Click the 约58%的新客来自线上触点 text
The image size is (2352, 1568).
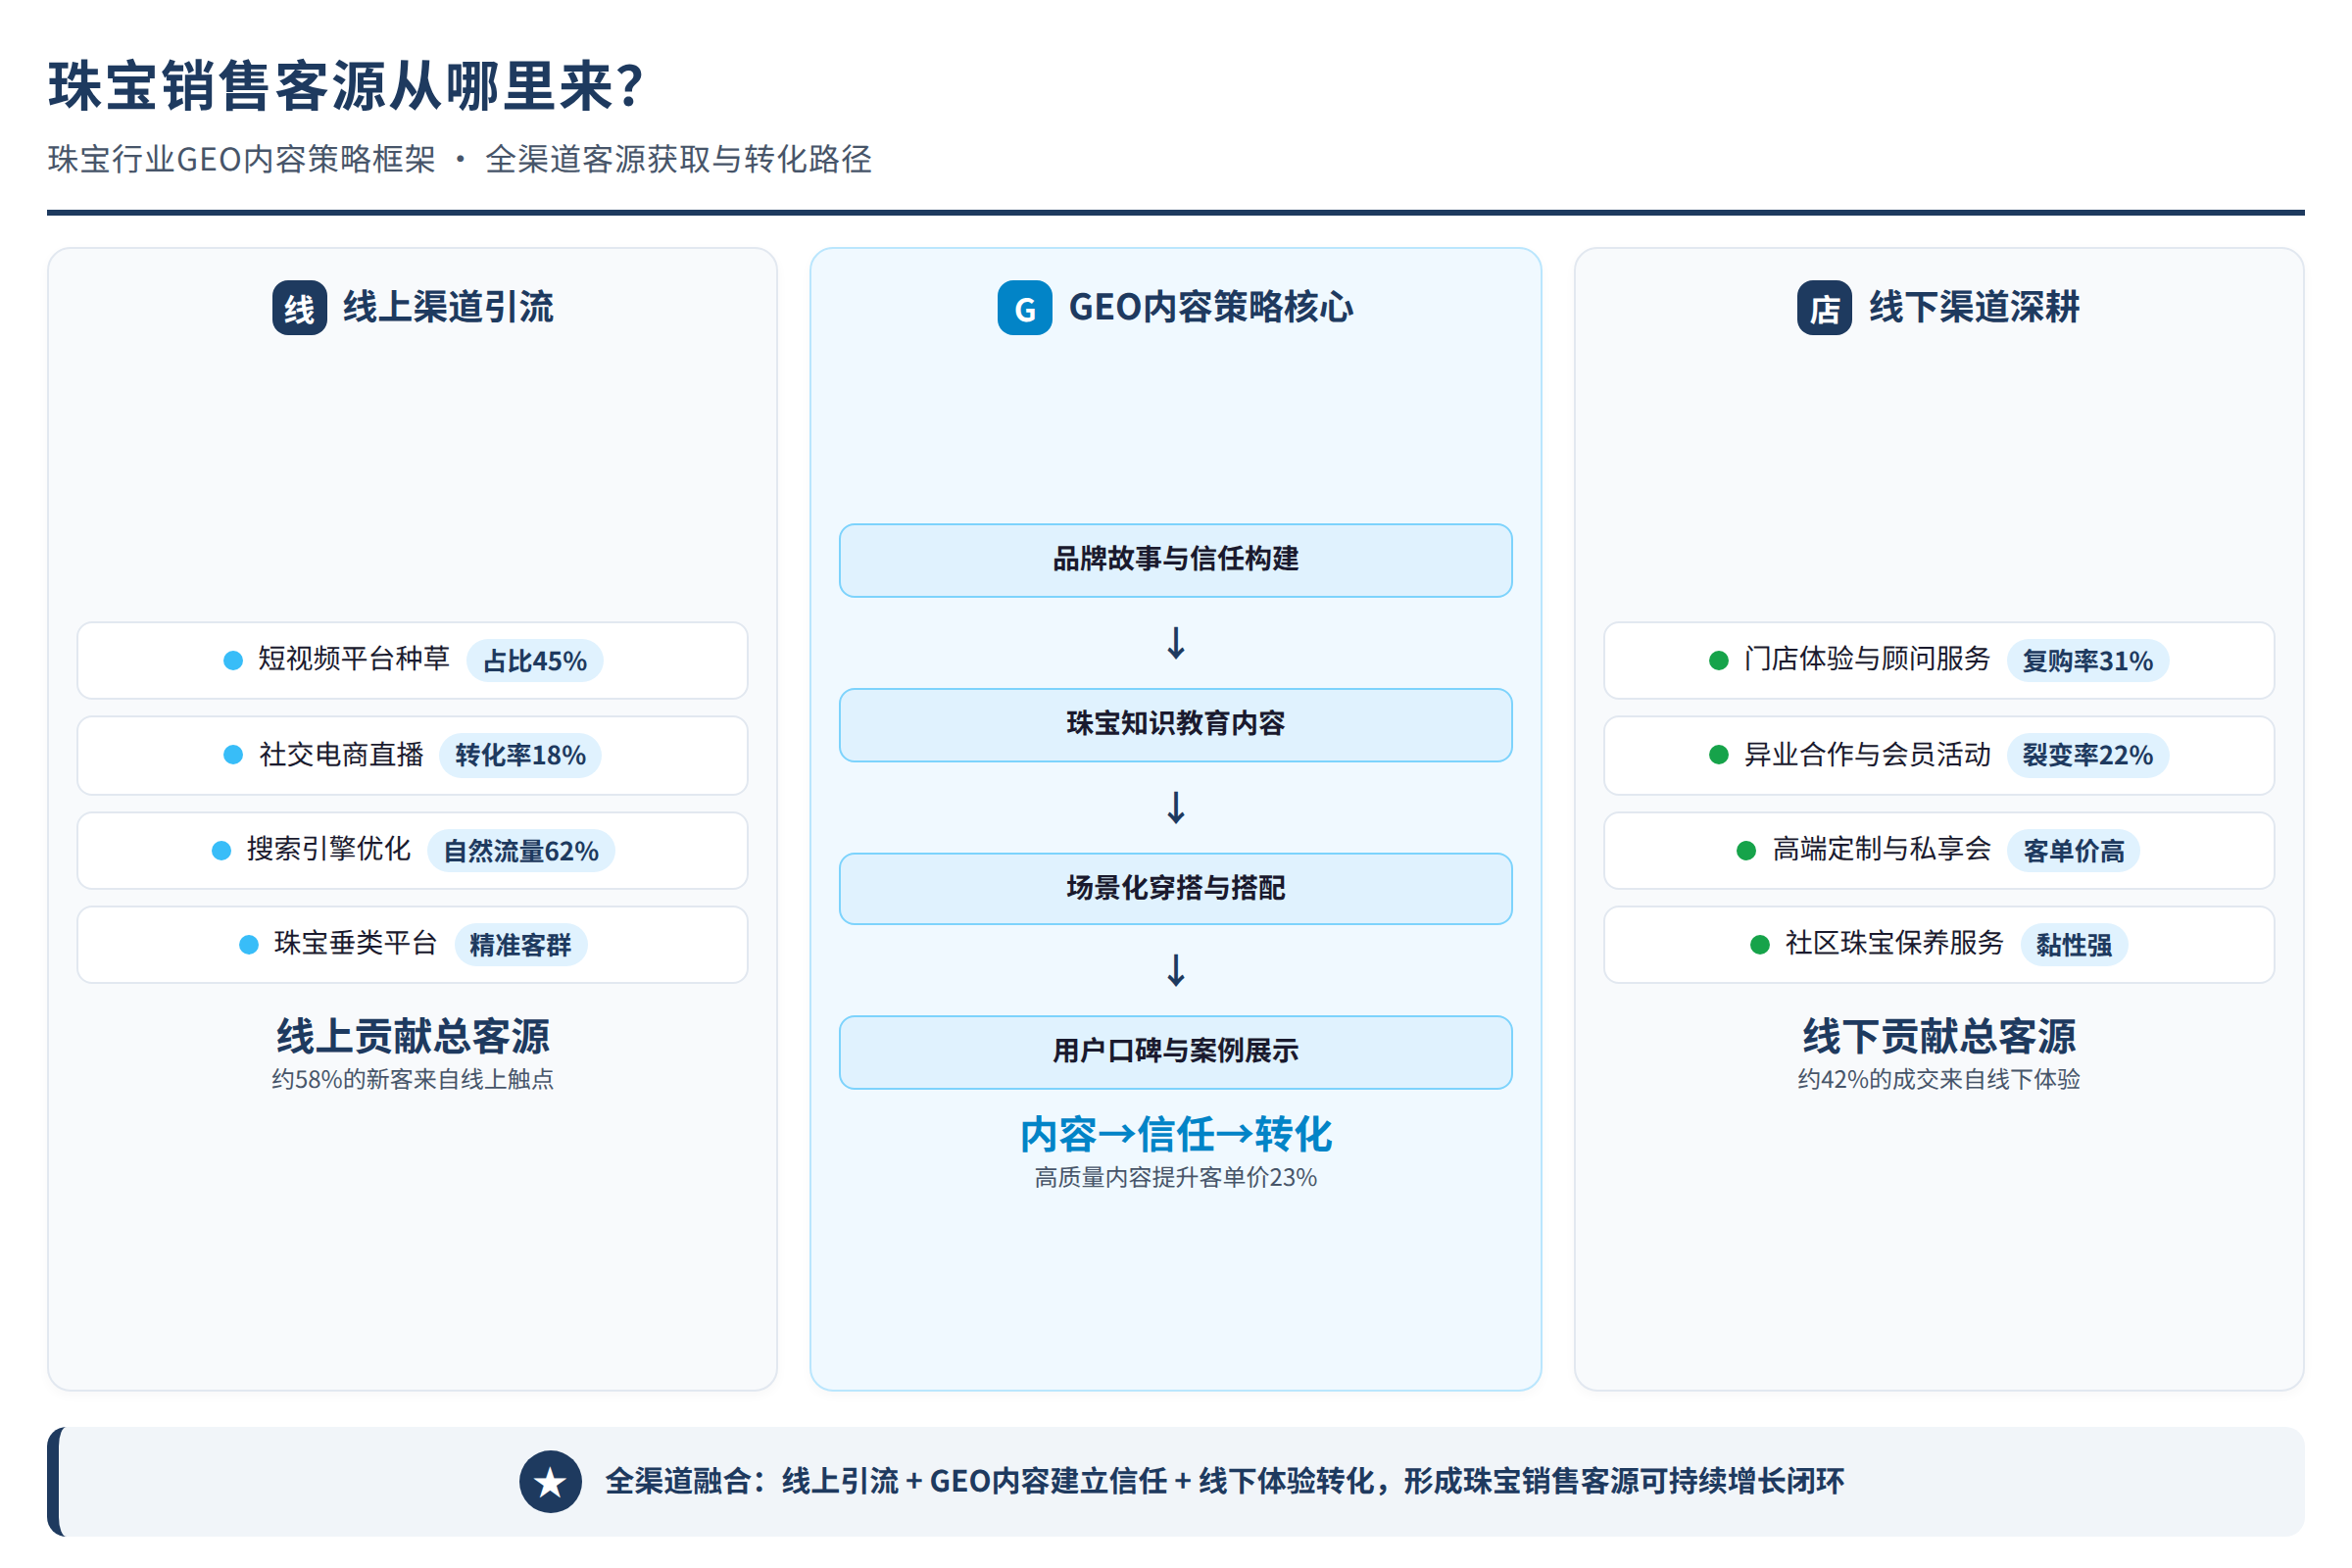(x=412, y=1080)
